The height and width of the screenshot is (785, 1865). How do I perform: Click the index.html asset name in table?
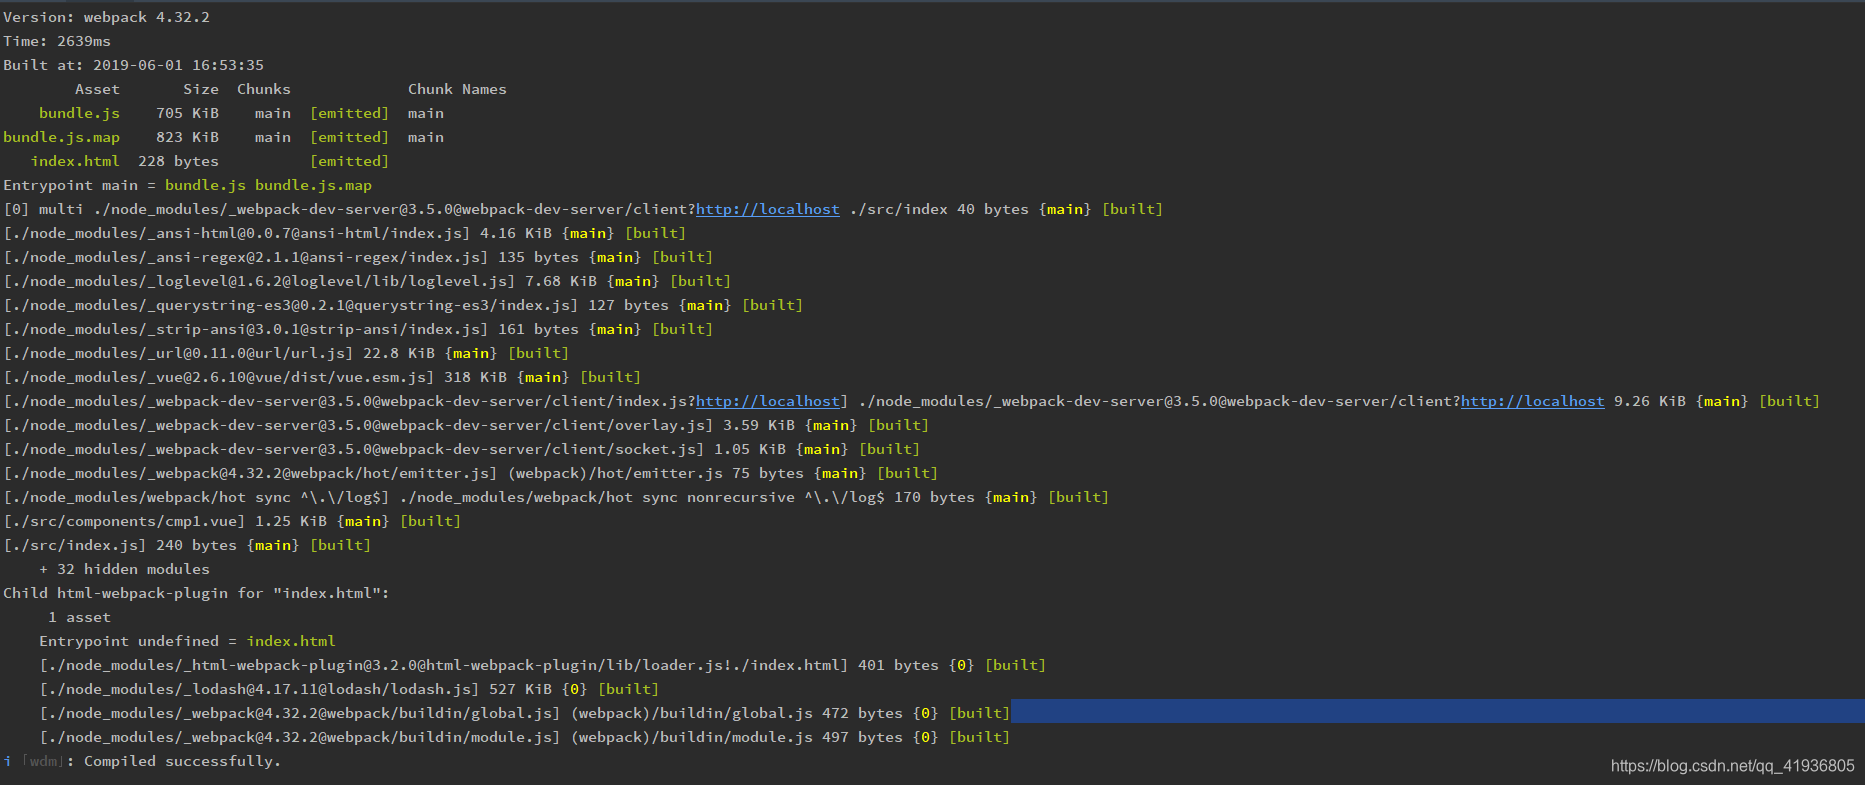coord(75,161)
